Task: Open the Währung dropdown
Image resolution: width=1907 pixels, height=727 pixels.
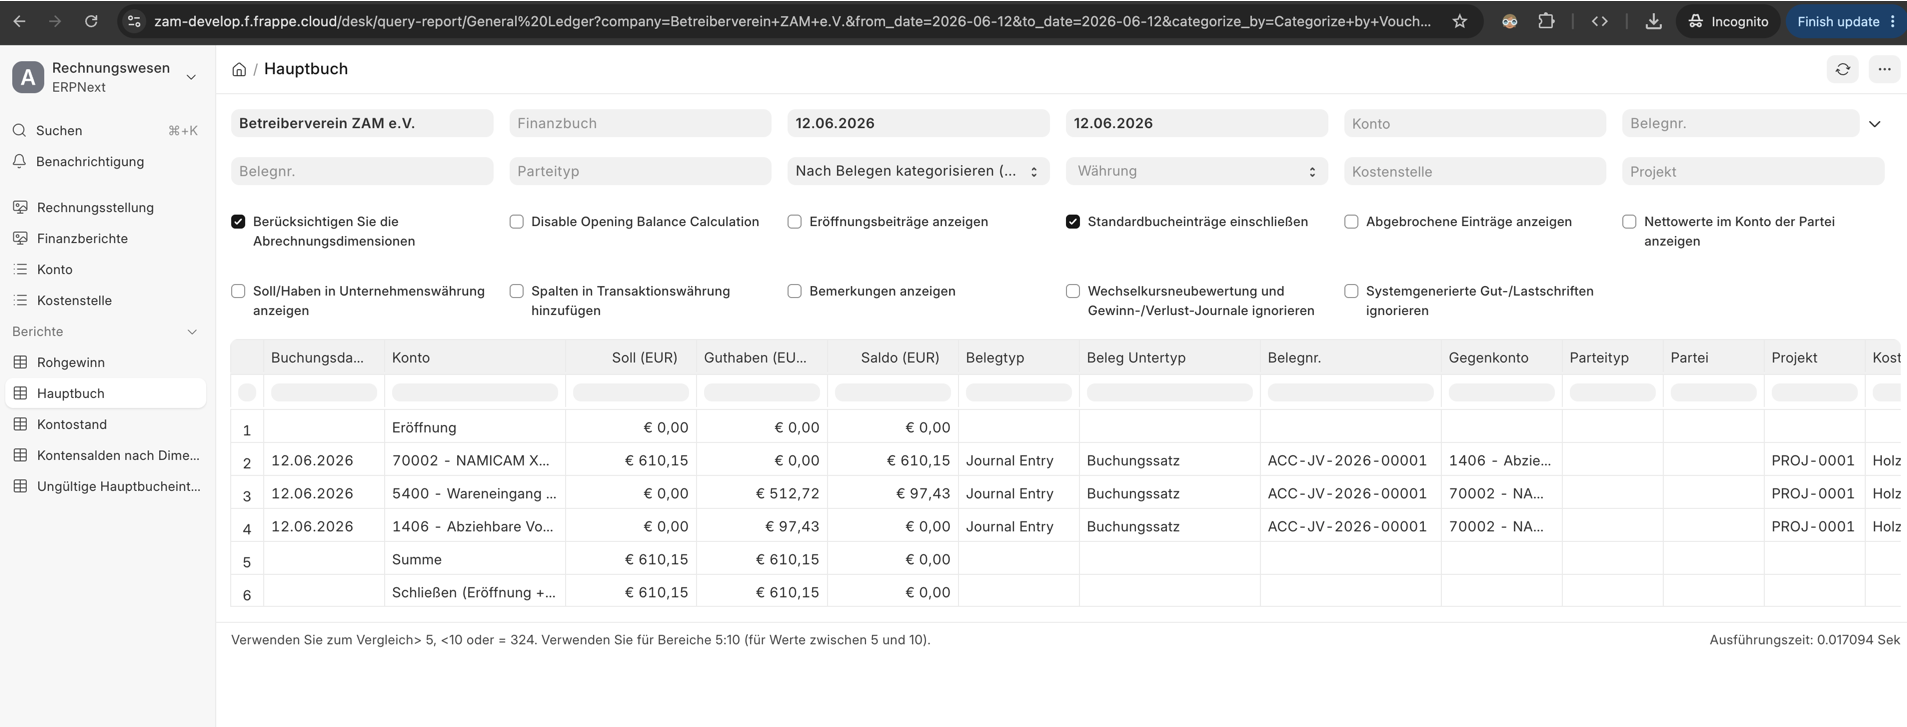Action: coord(1197,171)
